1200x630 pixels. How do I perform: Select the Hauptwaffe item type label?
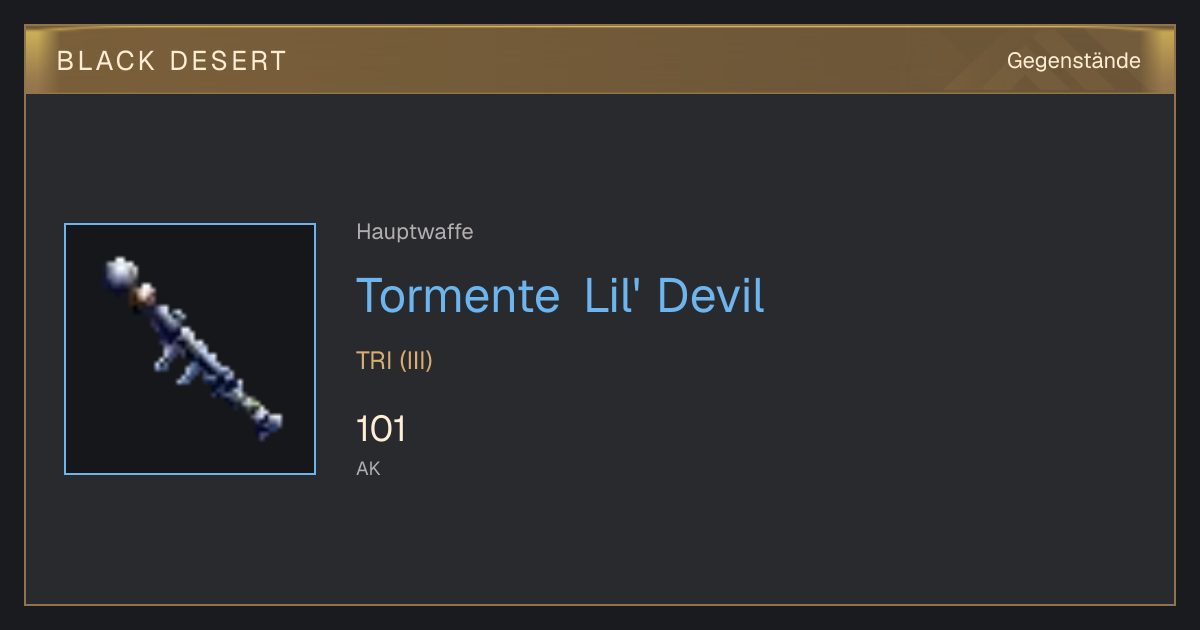(415, 233)
